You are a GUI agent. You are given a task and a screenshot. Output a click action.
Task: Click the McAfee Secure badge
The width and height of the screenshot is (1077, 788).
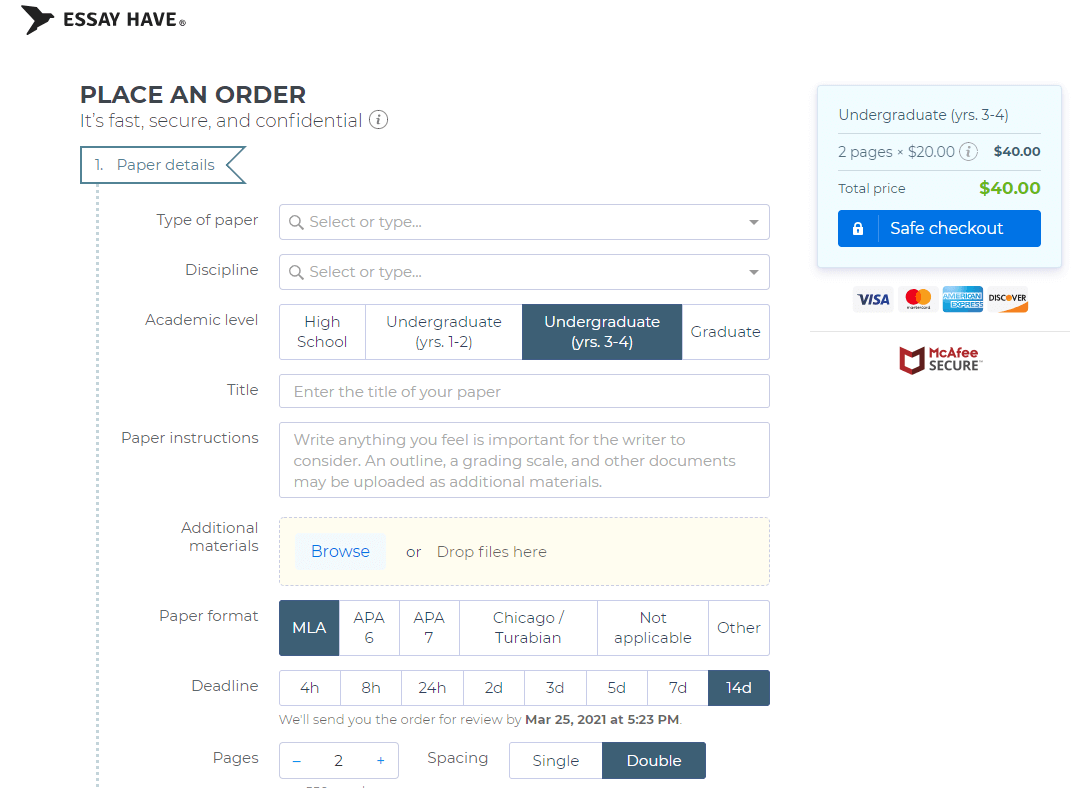click(x=939, y=360)
